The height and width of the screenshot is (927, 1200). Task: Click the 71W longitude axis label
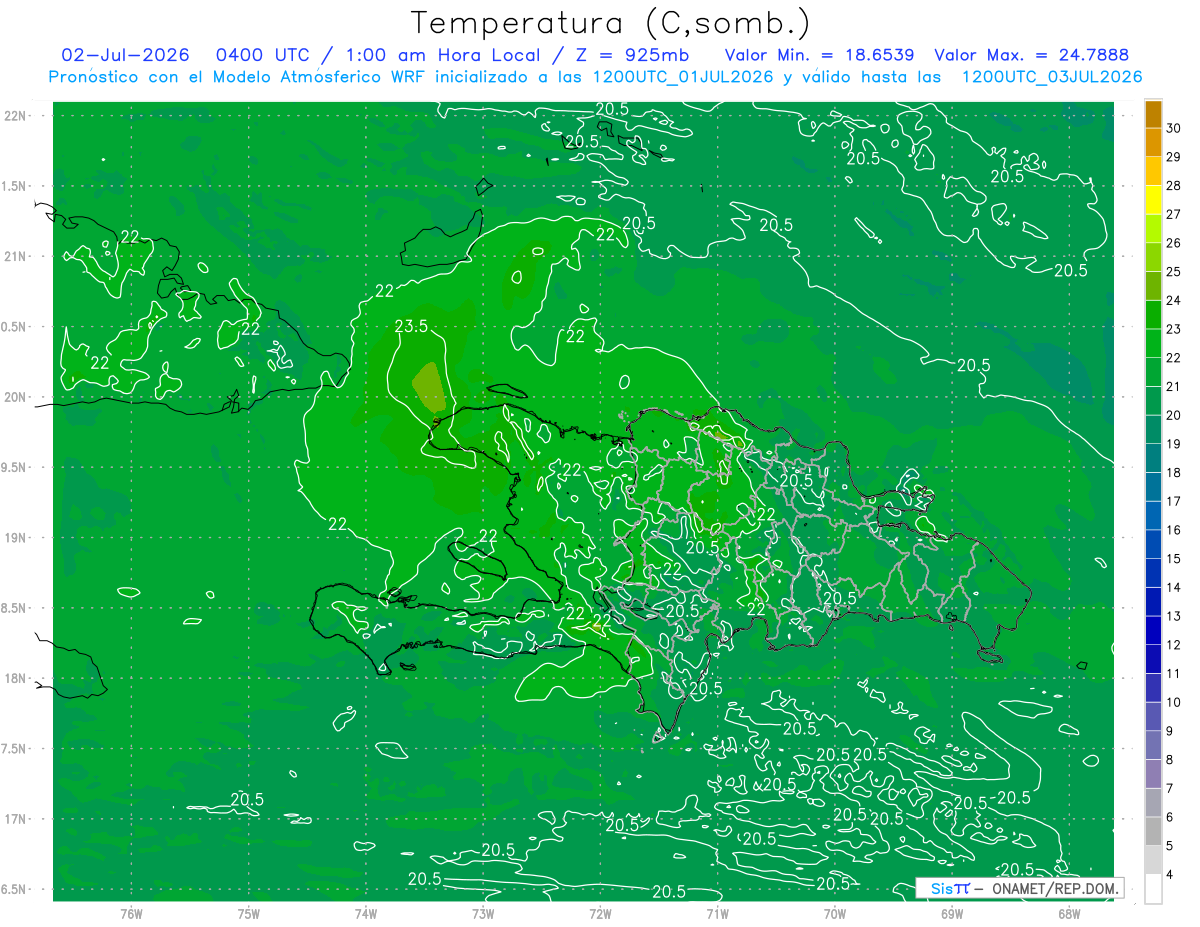717,913
